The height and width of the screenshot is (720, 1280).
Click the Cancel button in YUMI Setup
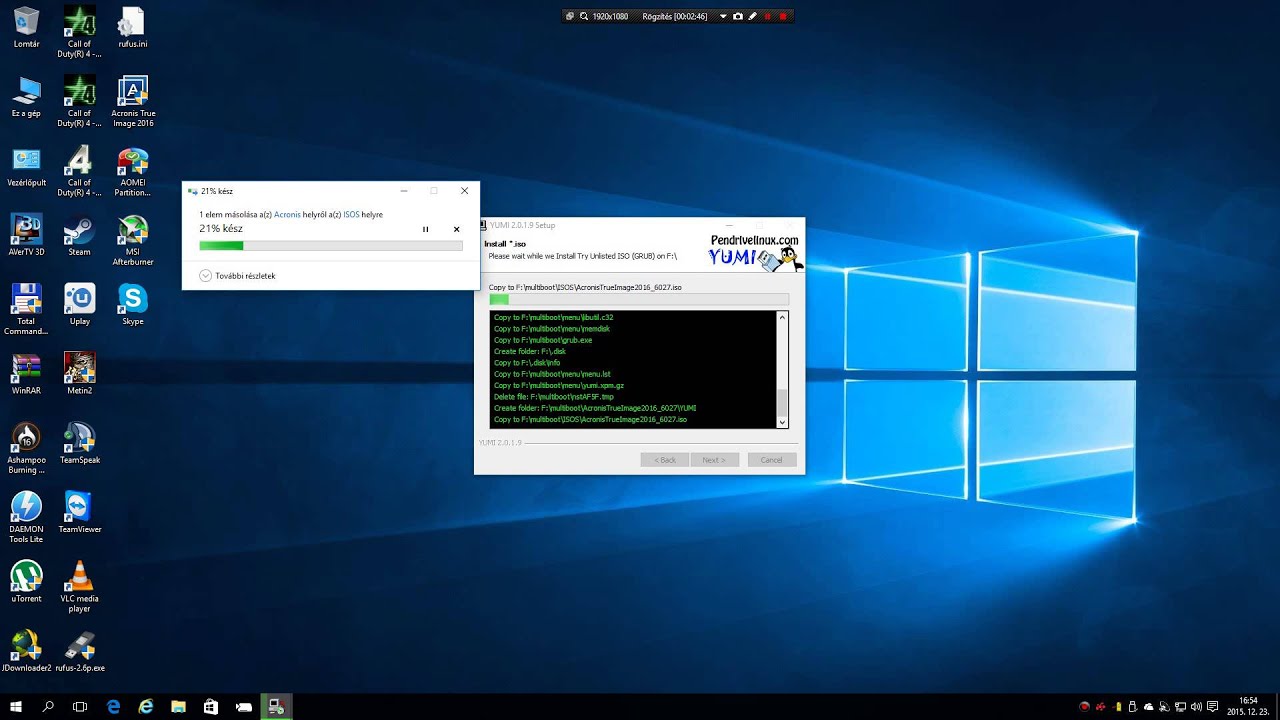pos(771,460)
